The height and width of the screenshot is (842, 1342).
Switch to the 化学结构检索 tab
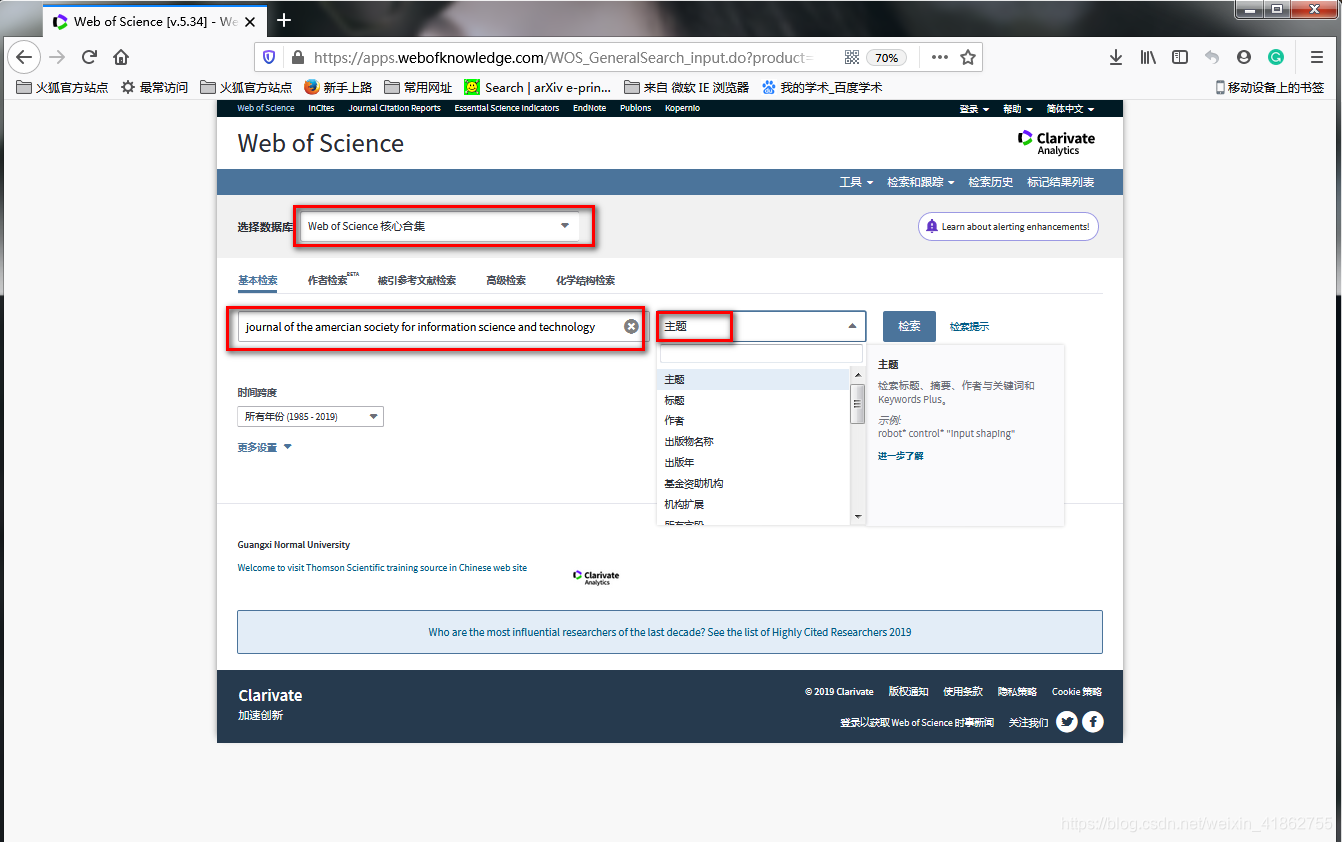click(x=585, y=281)
